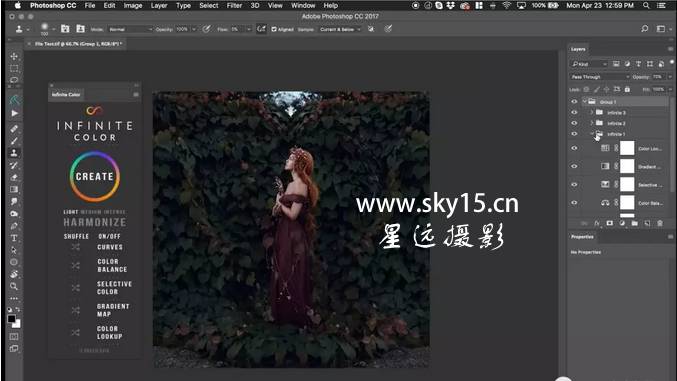Screen dimensions: 677x381
Task: Collapse the Group 1 folder
Action: click(x=585, y=102)
